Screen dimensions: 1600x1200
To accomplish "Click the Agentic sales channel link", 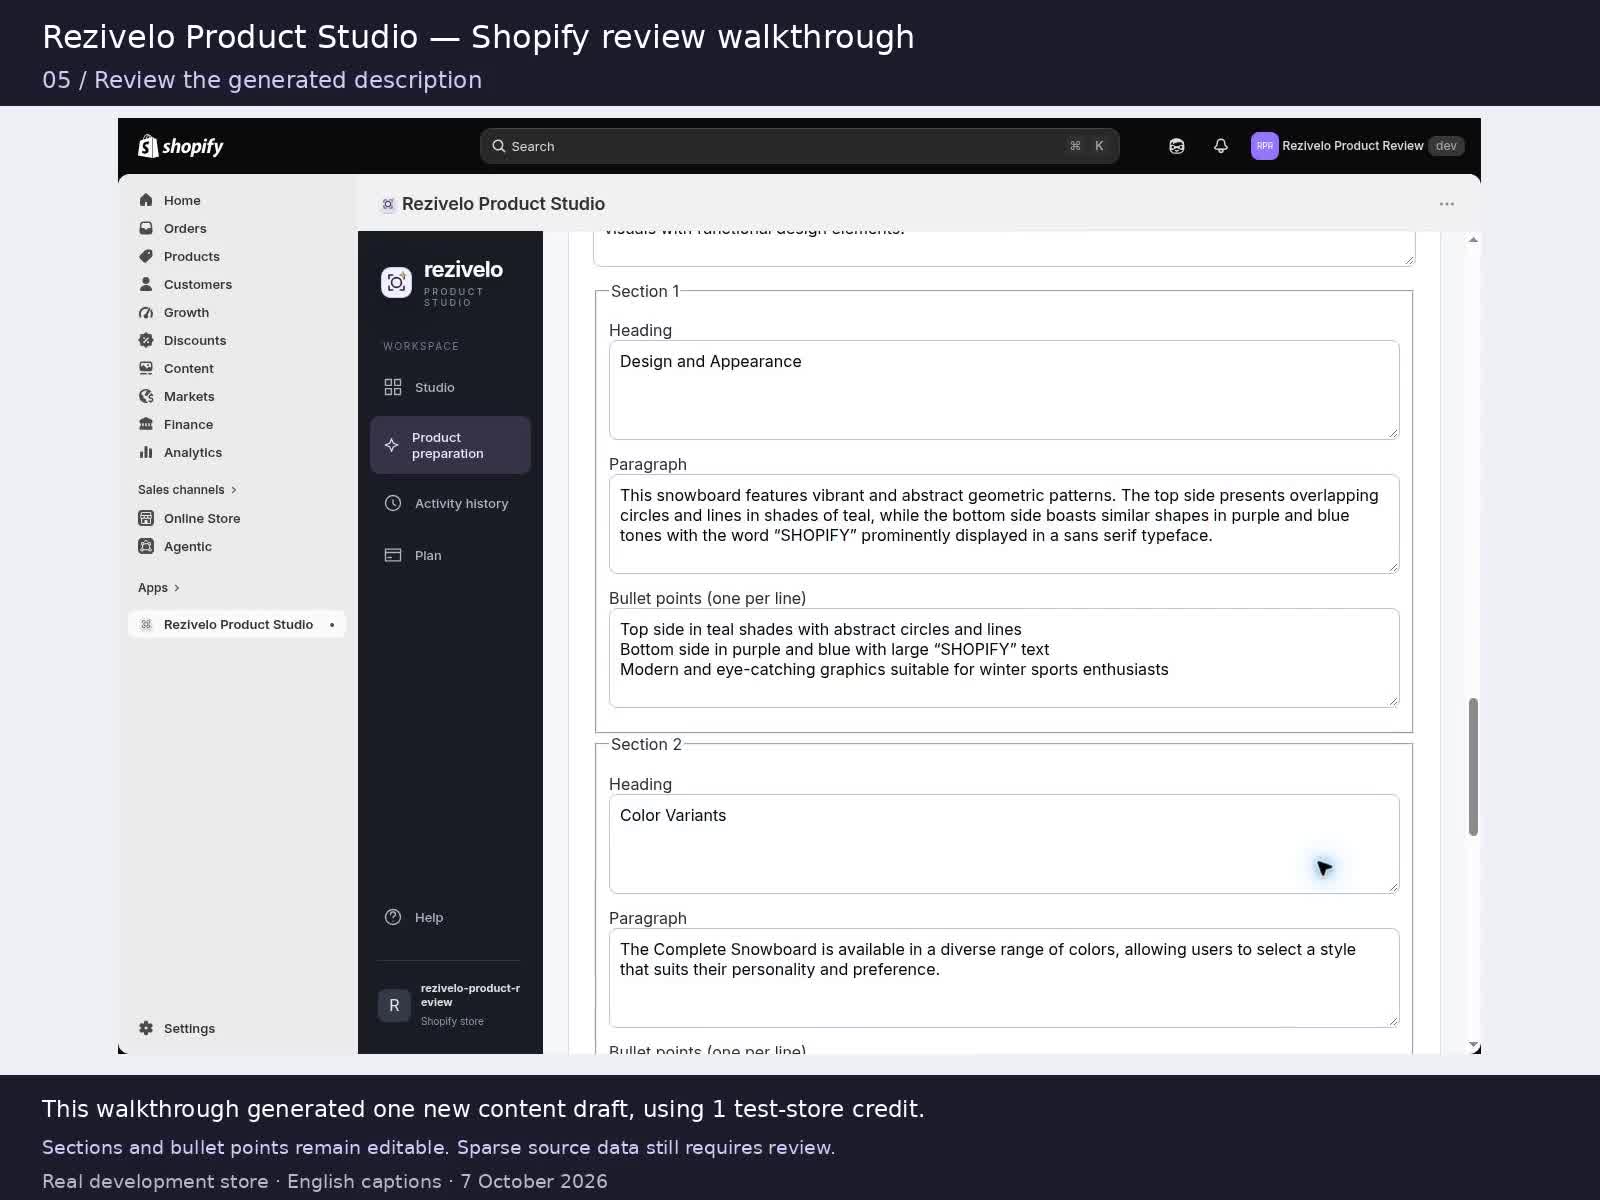I will (x=188, y=546).
